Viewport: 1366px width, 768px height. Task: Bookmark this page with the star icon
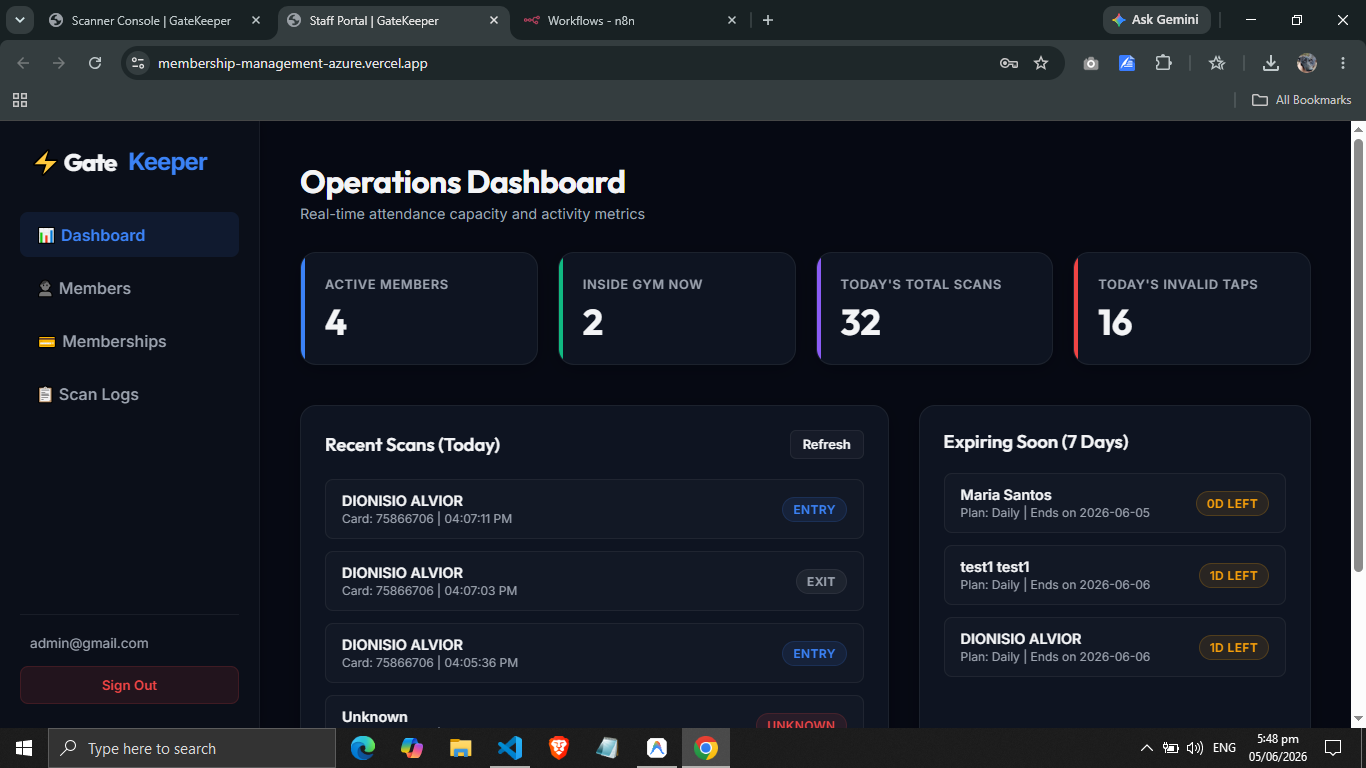(1041, 63)
